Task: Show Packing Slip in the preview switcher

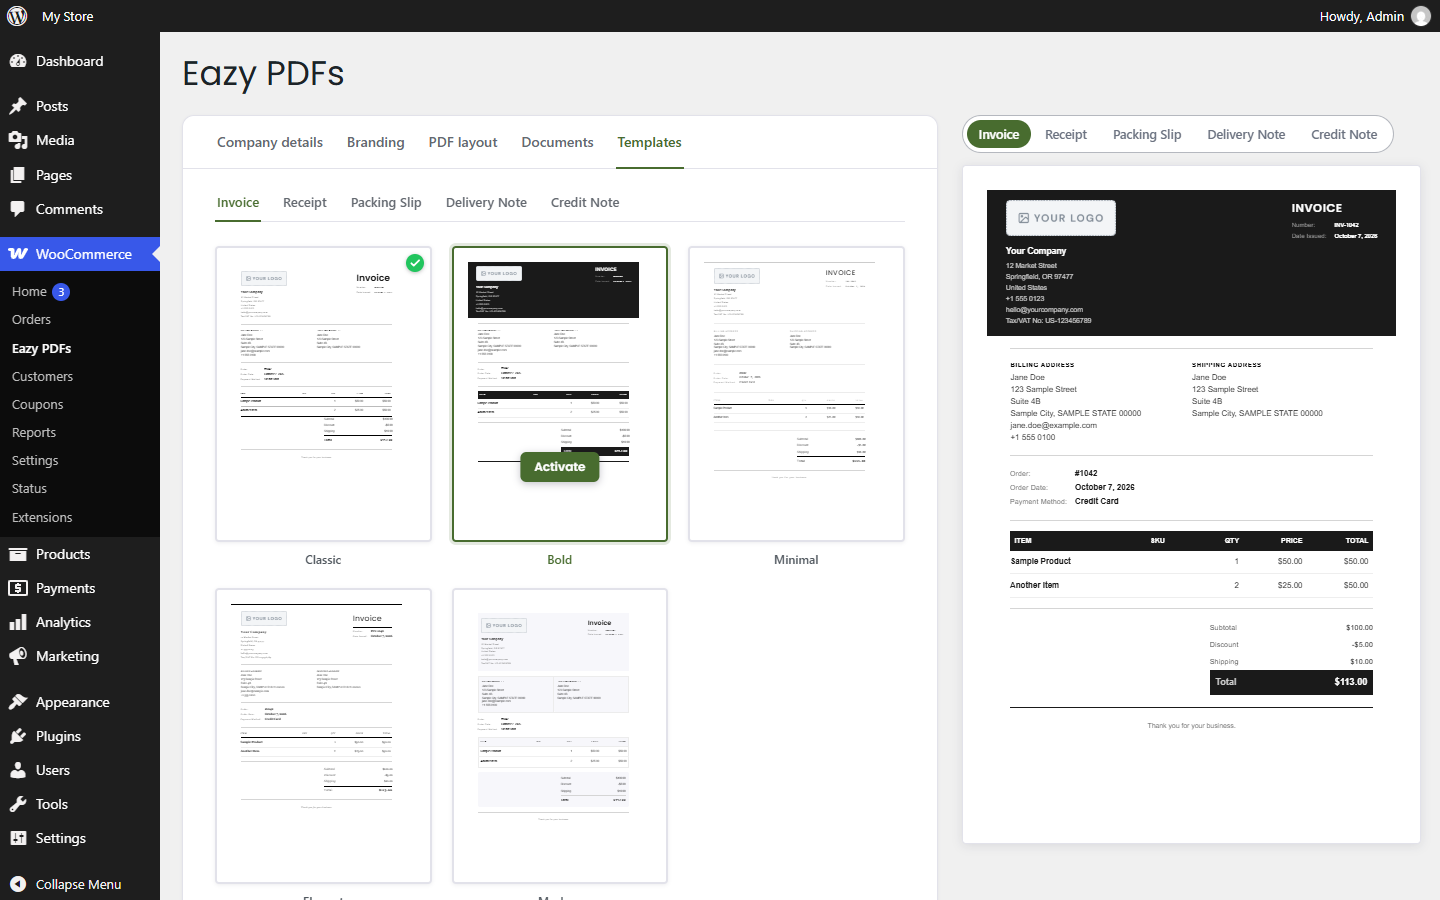Action: pyautogui.click(x=1147, y=134)
